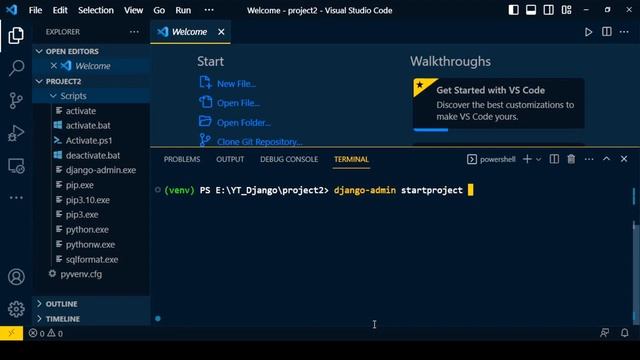
Task: Click the remote window indicator in status bar
Action: click(x=11, y=333)
